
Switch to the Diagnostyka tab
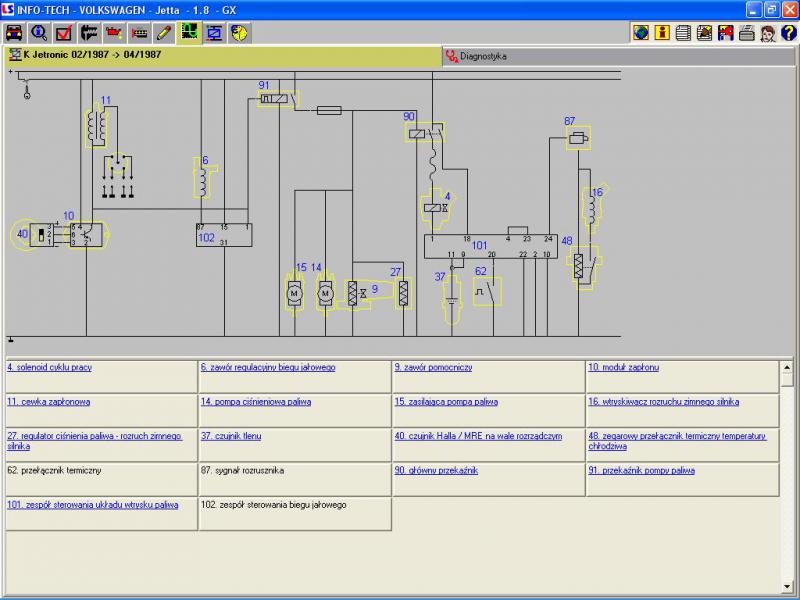pyautogui.click(x=618, y=56)
